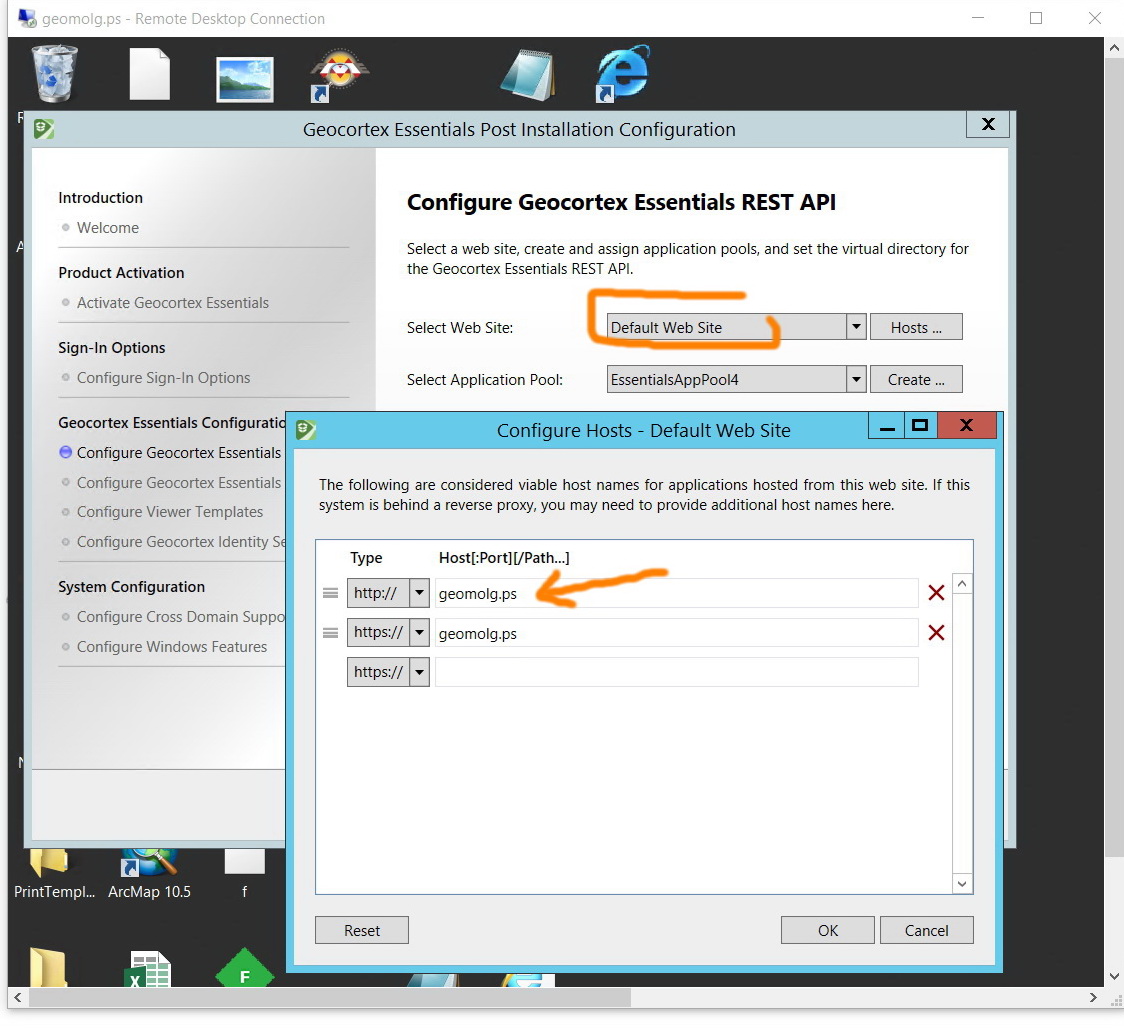Click drag handle of https:// geomolg.ps row
The height and width of the screenshot is (1029, 1124).
point(330,633)
